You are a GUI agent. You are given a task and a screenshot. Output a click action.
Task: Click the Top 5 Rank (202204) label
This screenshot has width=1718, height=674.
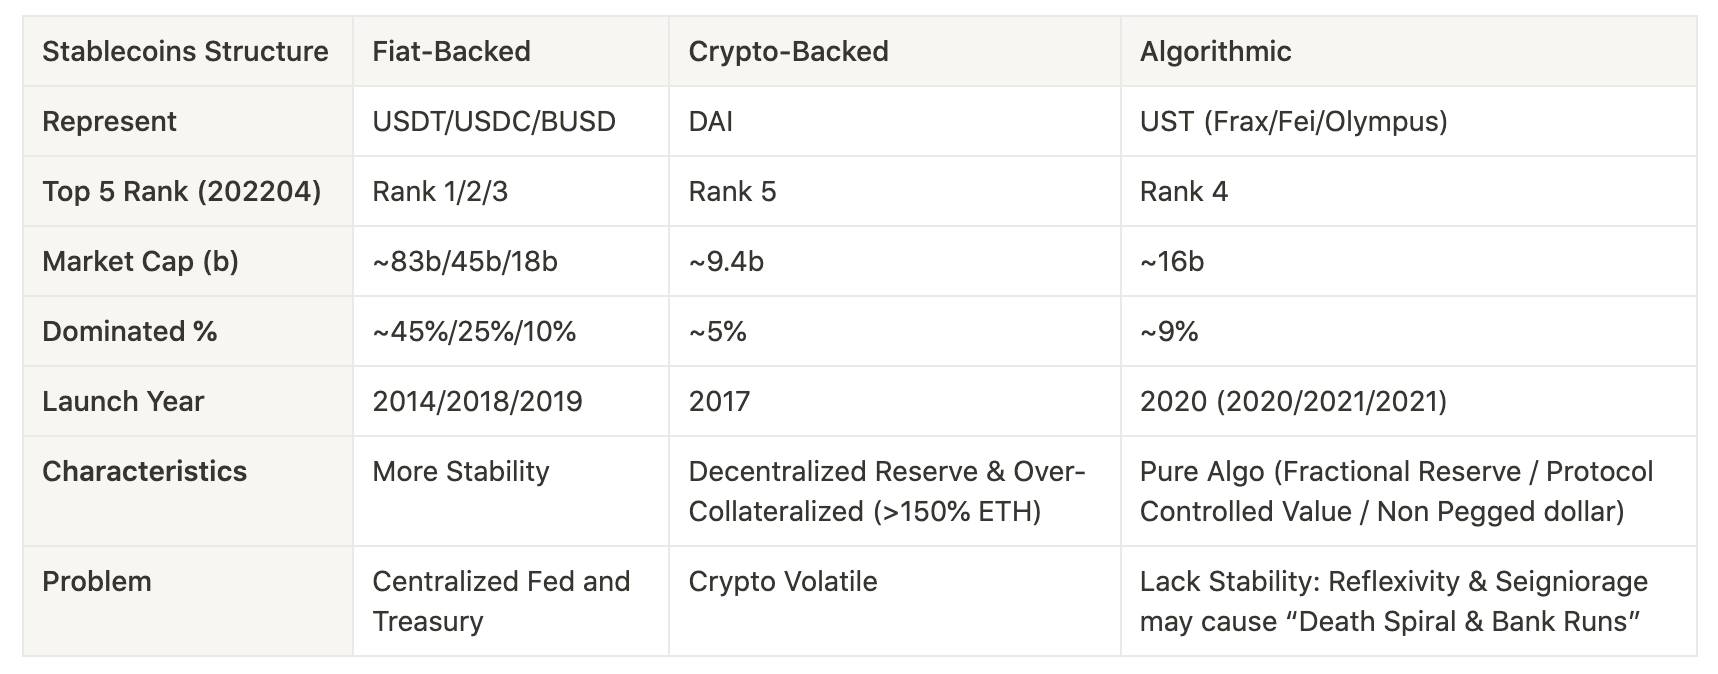[188, 191]
